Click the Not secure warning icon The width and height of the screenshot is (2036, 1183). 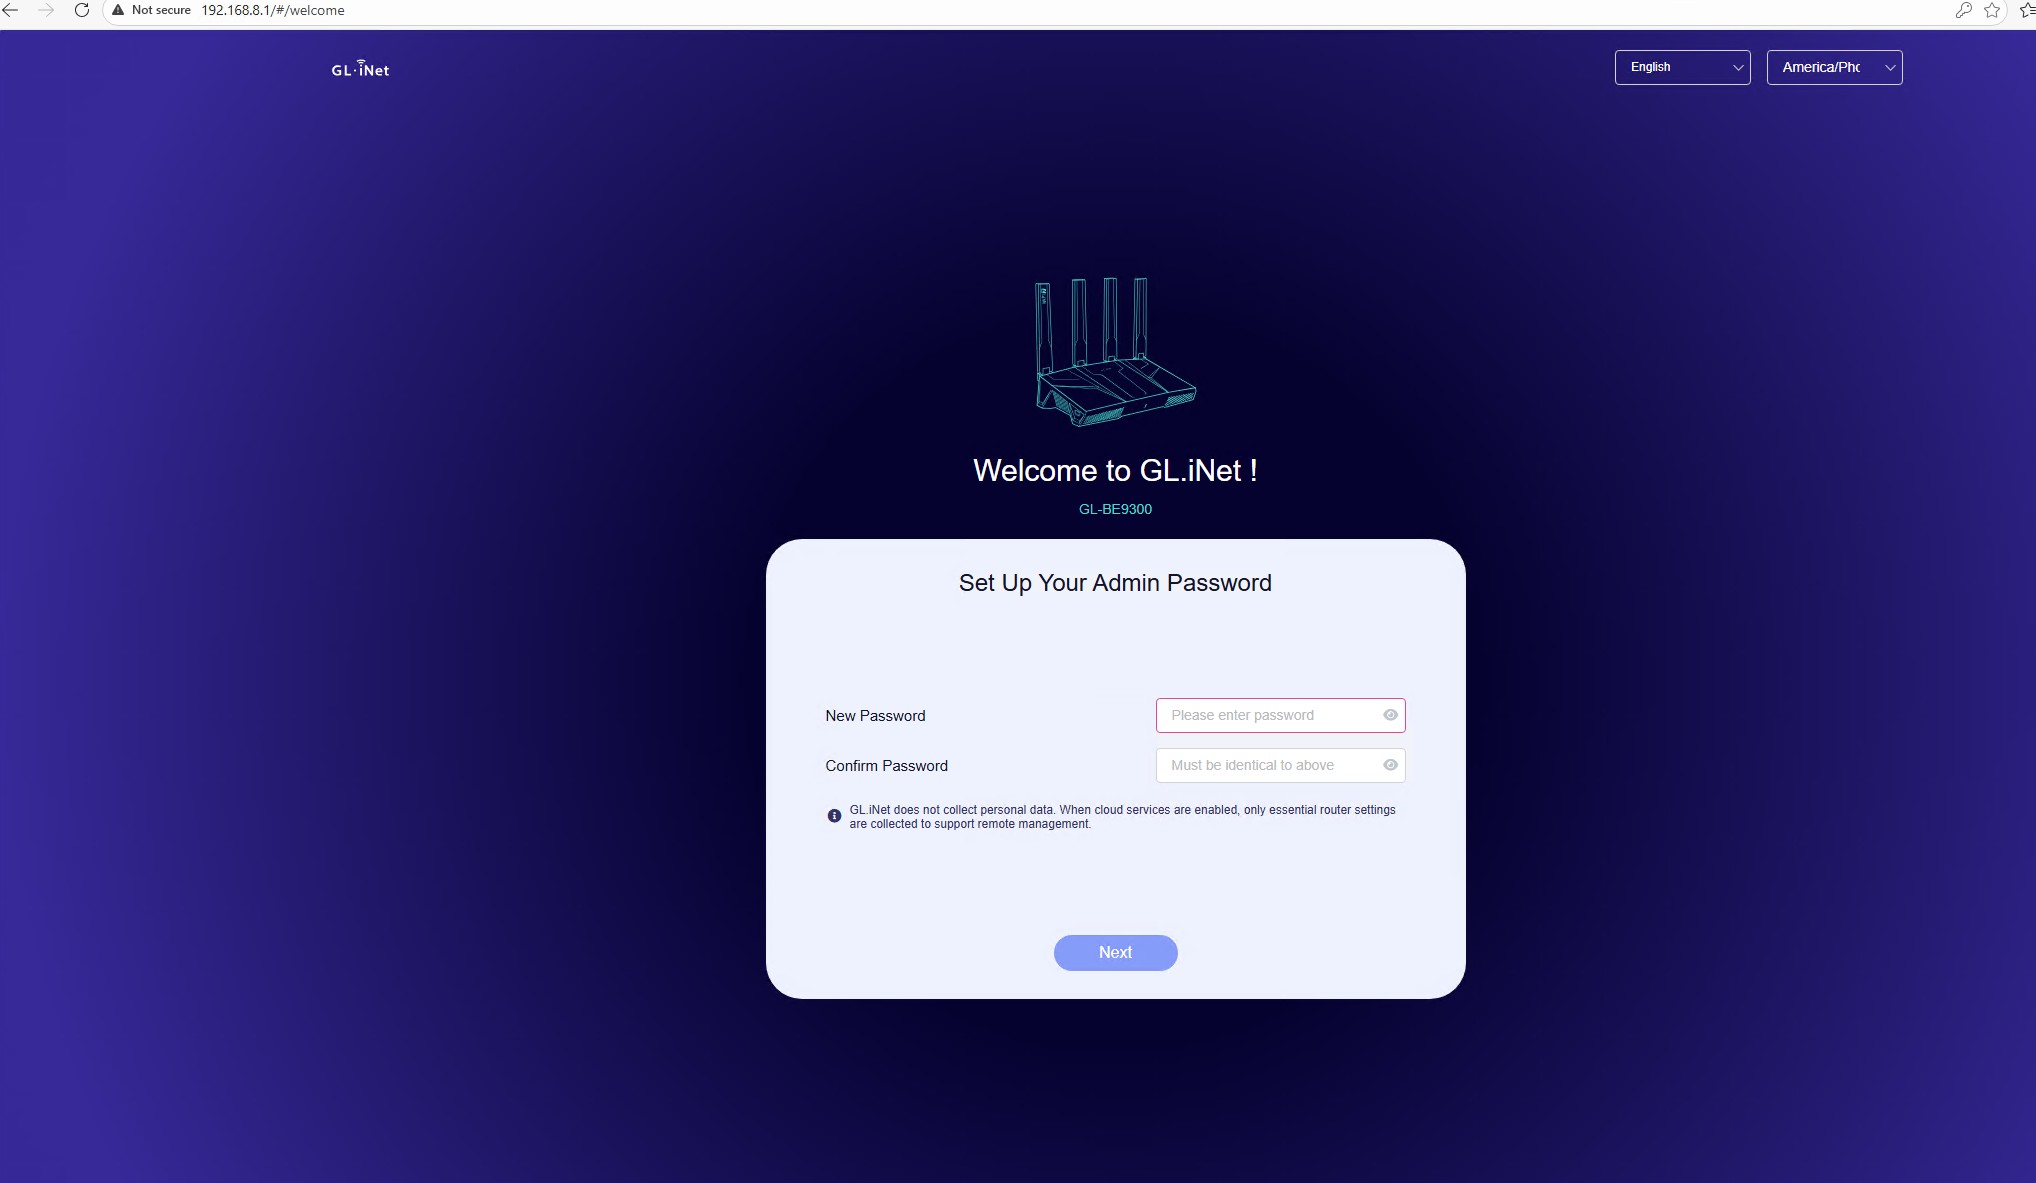tap(118, 10)
